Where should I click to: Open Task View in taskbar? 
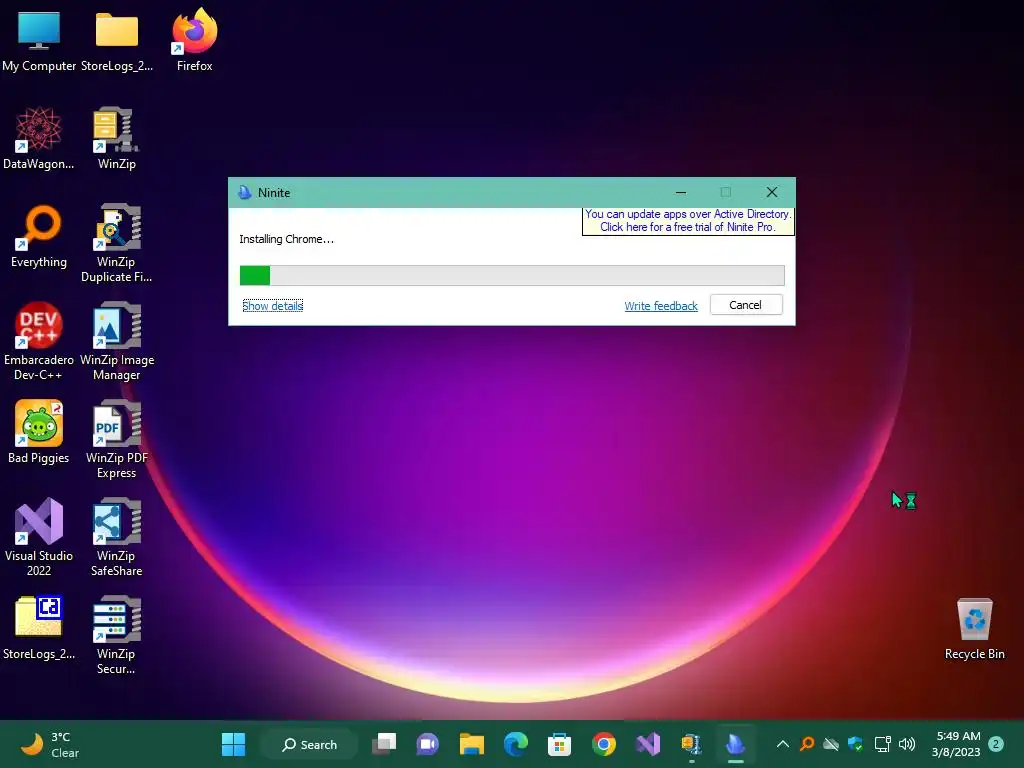384,744
